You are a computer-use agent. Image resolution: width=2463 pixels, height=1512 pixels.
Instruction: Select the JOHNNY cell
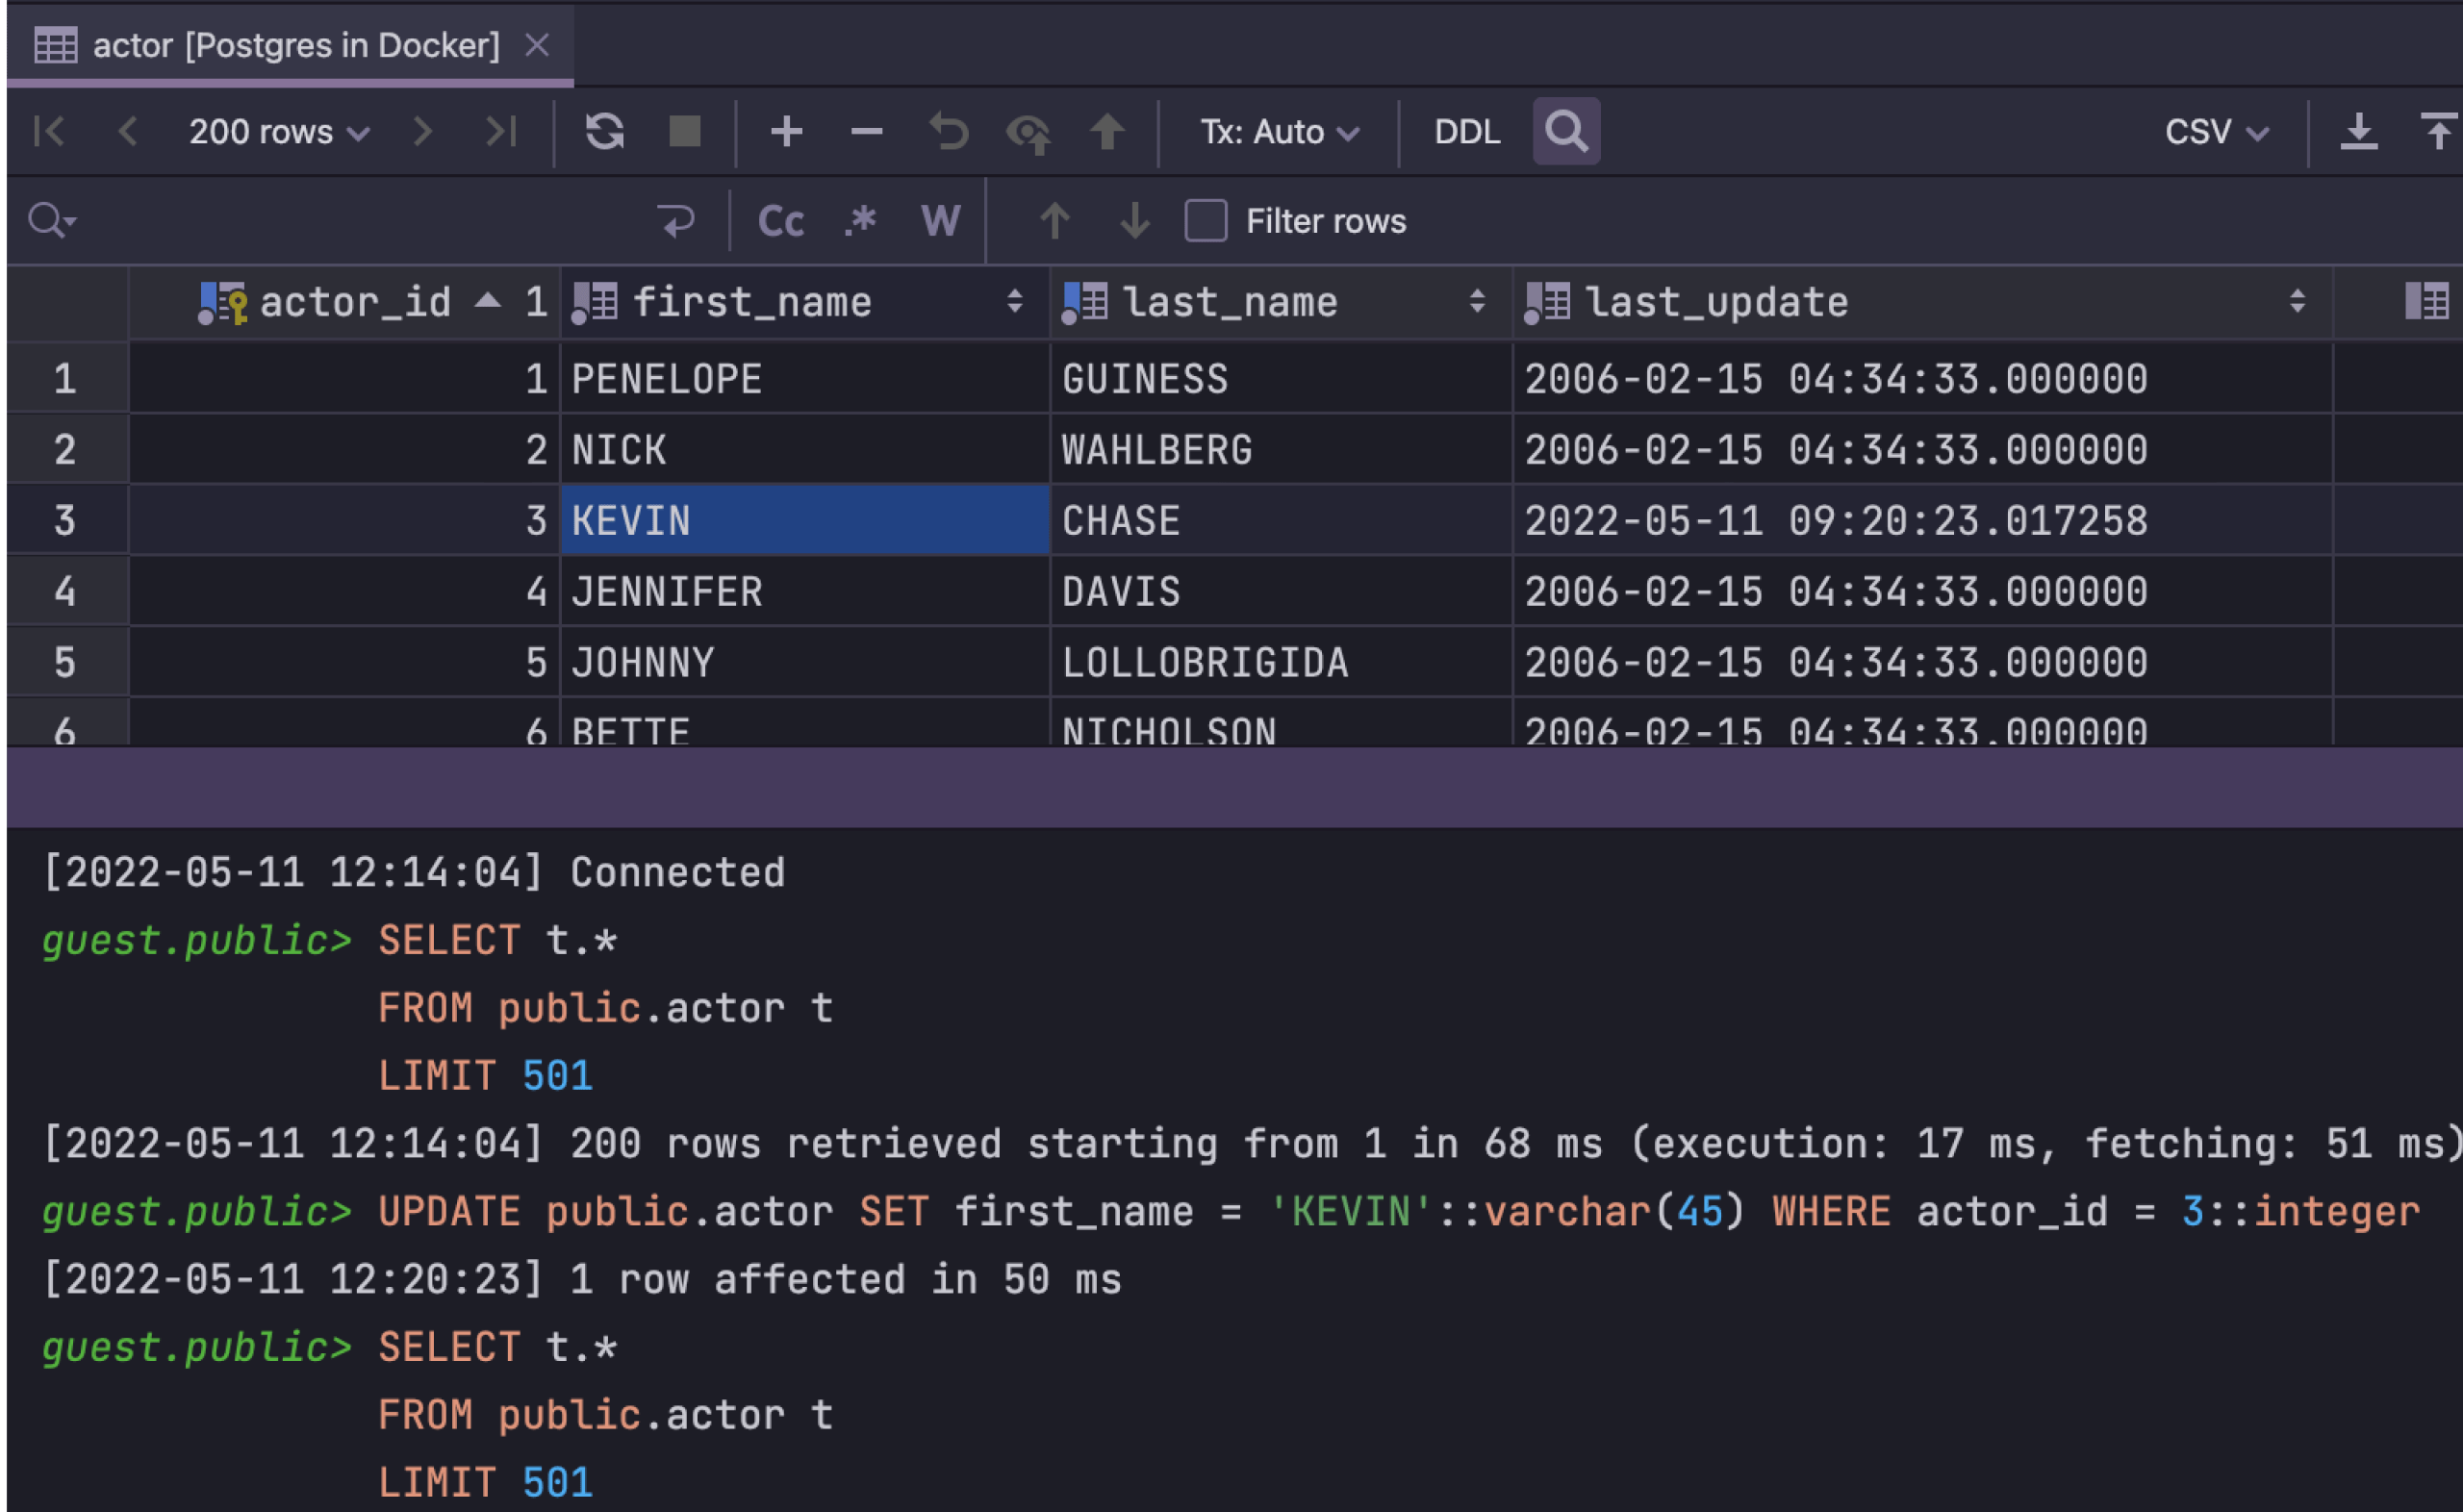[x=805, y=662]
